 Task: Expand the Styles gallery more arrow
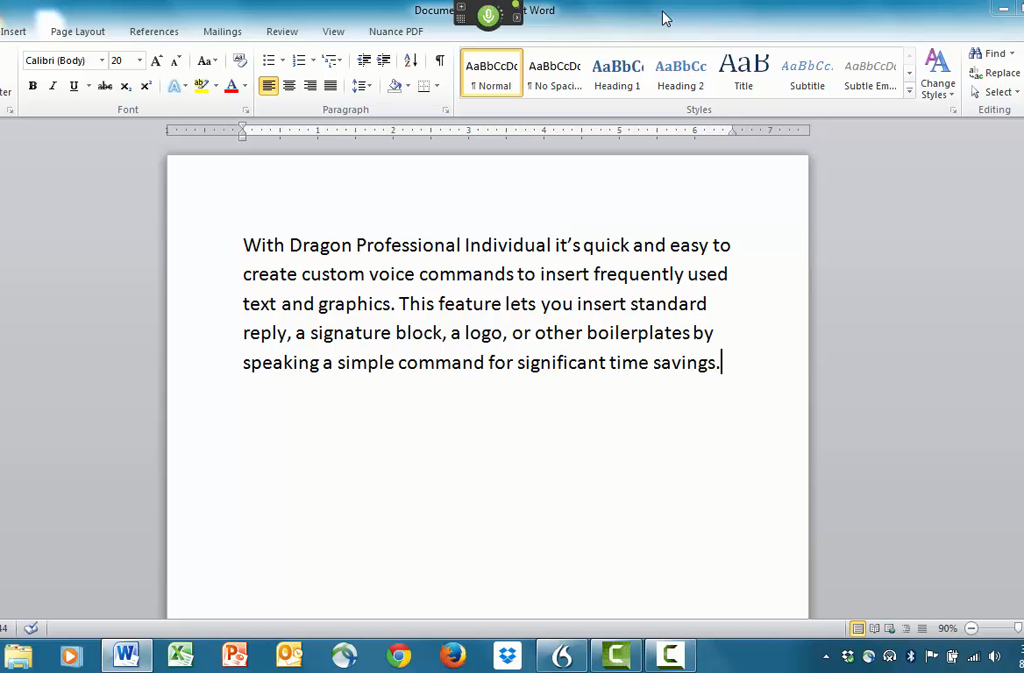point(909,91)
